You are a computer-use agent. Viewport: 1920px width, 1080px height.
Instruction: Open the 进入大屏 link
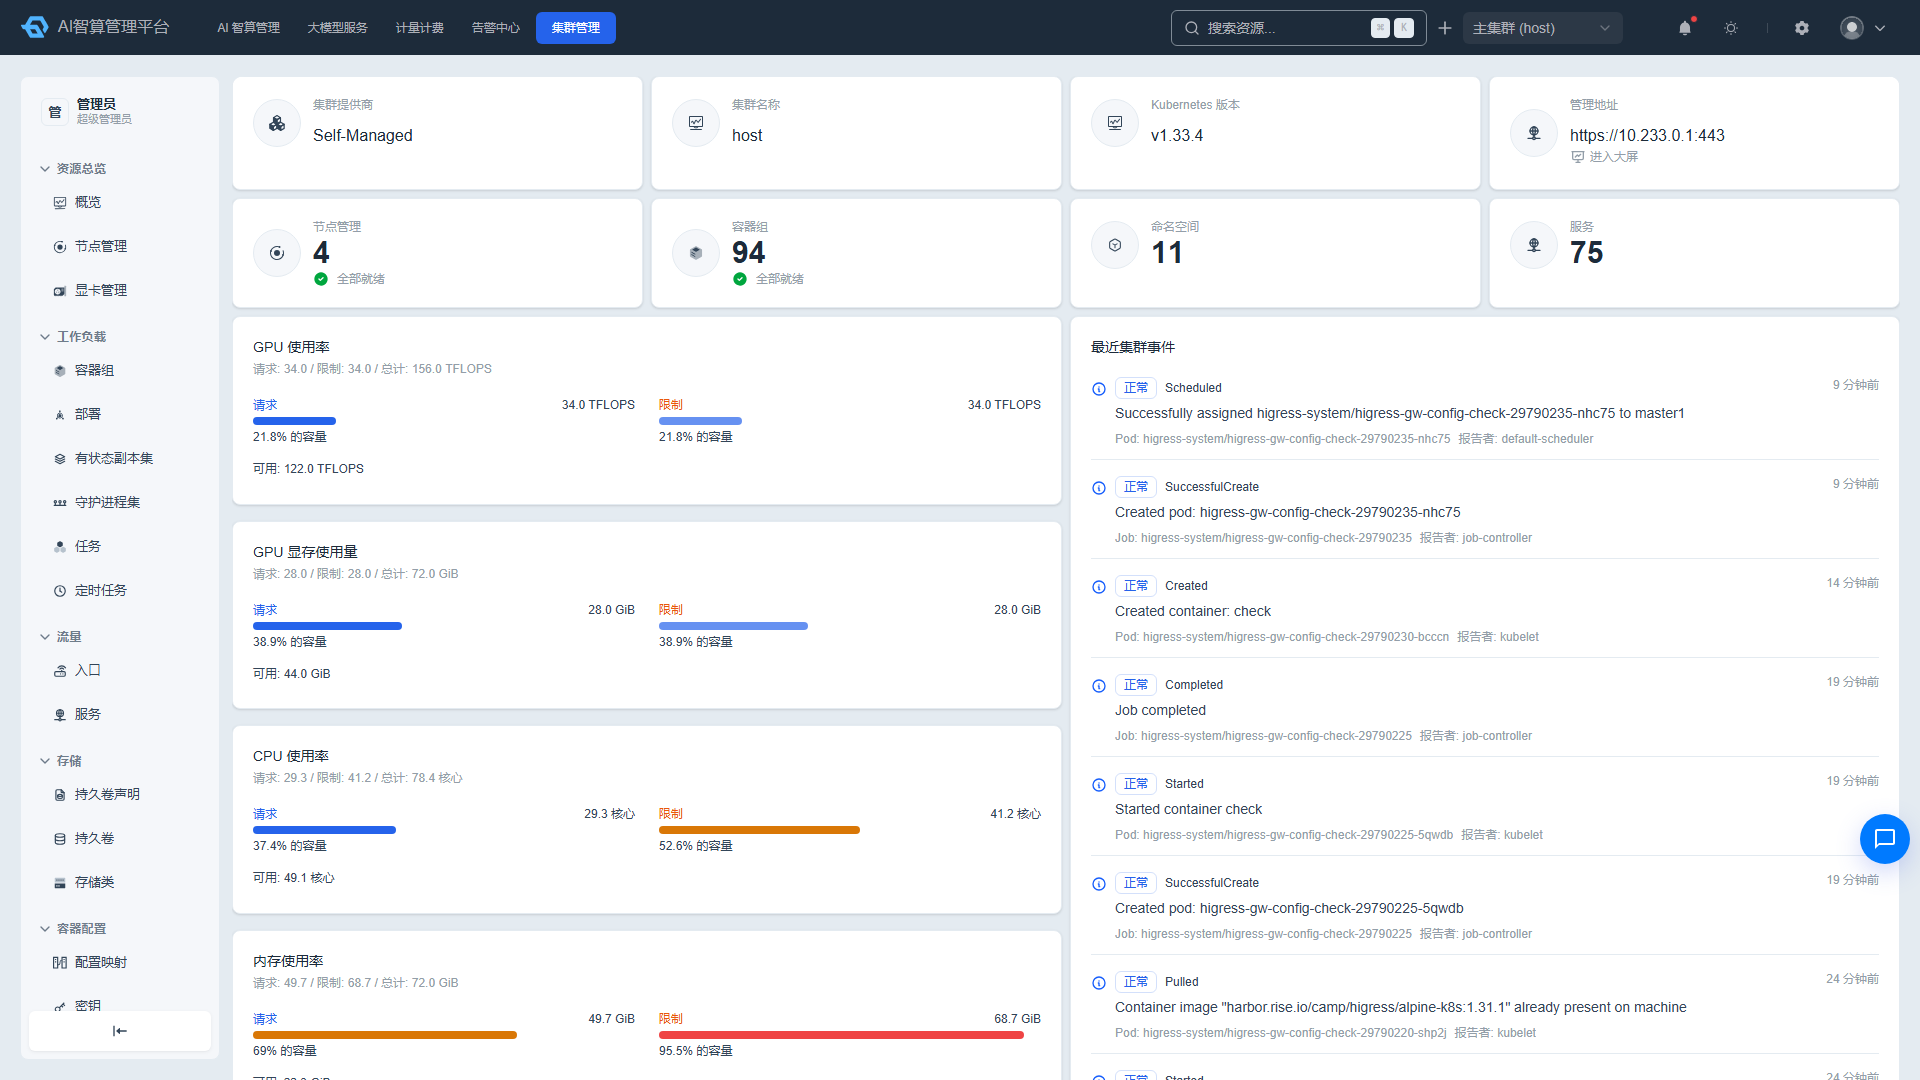pyautogui.click(x=1605, y=157)
